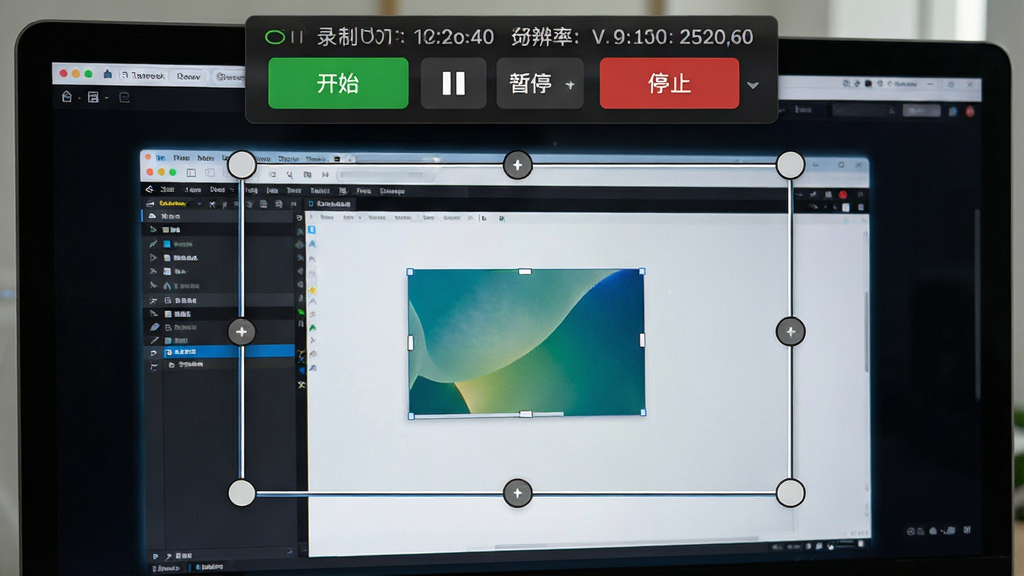This screenshot has width=1024, height=576.
Task: Focus the search field in inner window toolbar
Action: (388, 175)
